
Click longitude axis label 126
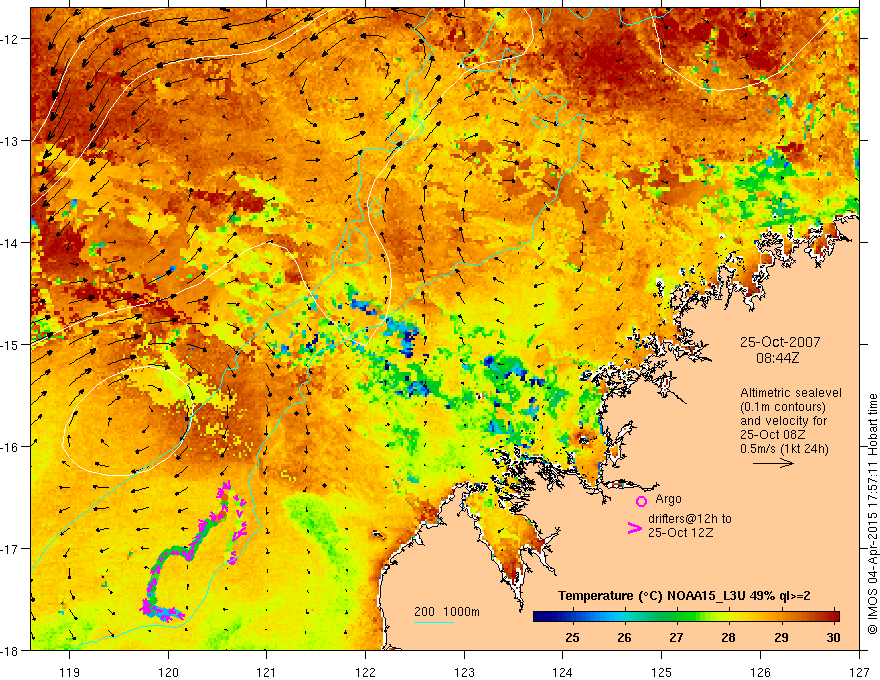click(x=760, y=673)
